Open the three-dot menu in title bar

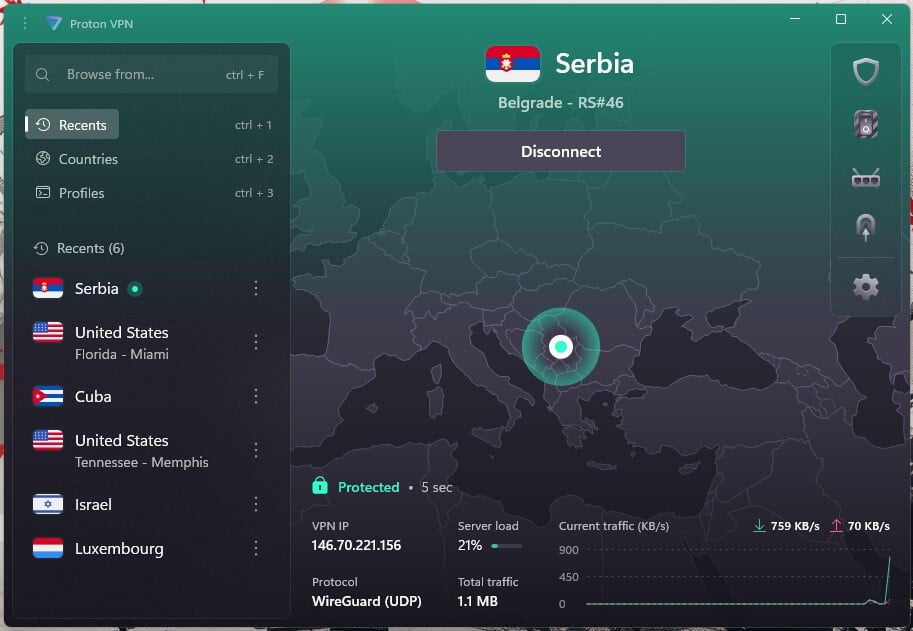coord(25,23)
